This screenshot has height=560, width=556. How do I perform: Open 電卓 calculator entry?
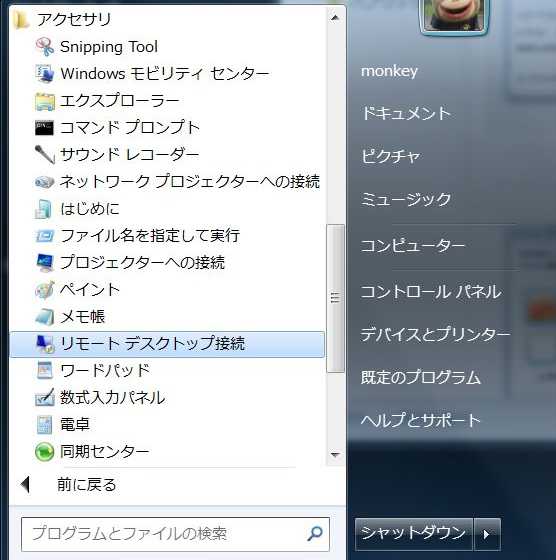tap(167, 425)
